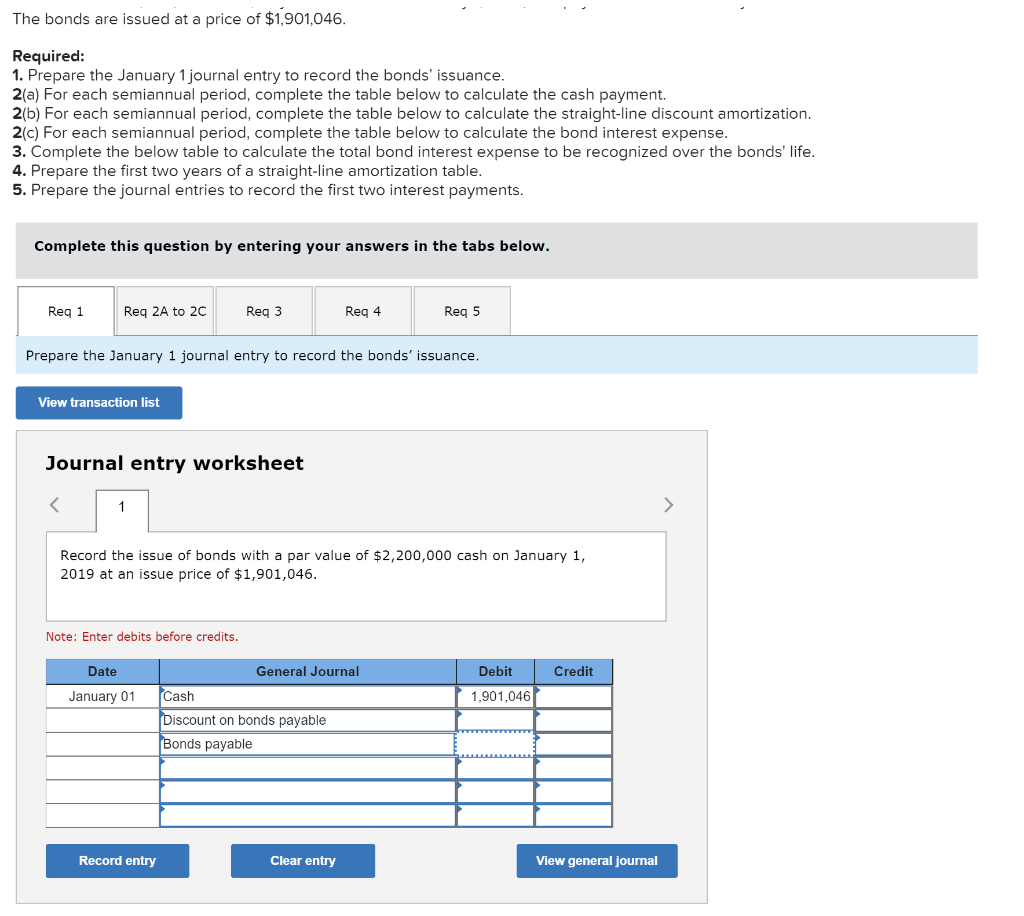The width and height of the screenshot is (1024, 916).
Task: Go to next journal entry arrow
Action: tap(668, 505)
